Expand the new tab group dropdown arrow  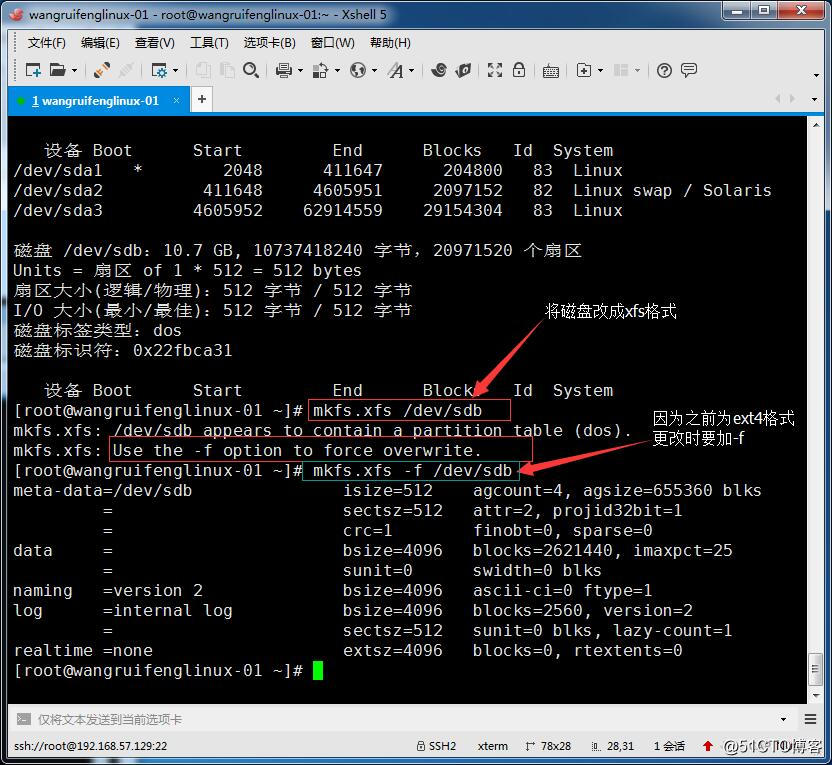pyautogui.click(x=601, y=71)
